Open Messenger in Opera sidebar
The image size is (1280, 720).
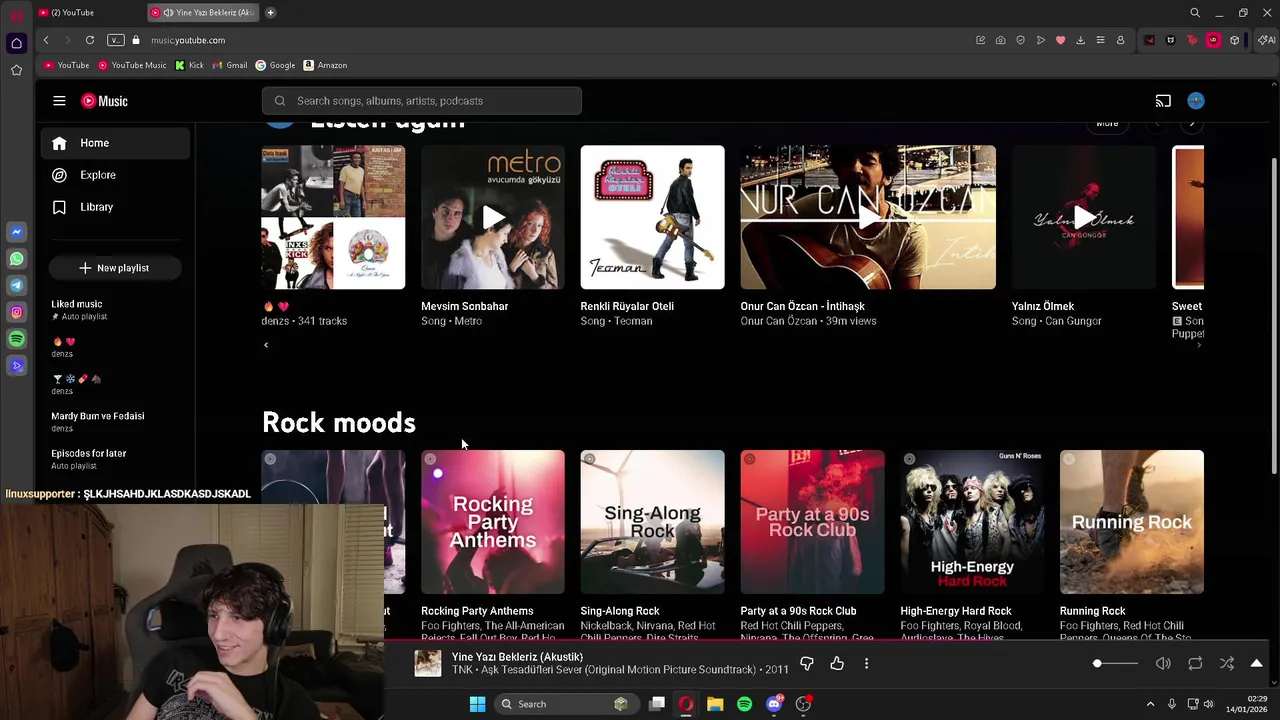point(16,232)
